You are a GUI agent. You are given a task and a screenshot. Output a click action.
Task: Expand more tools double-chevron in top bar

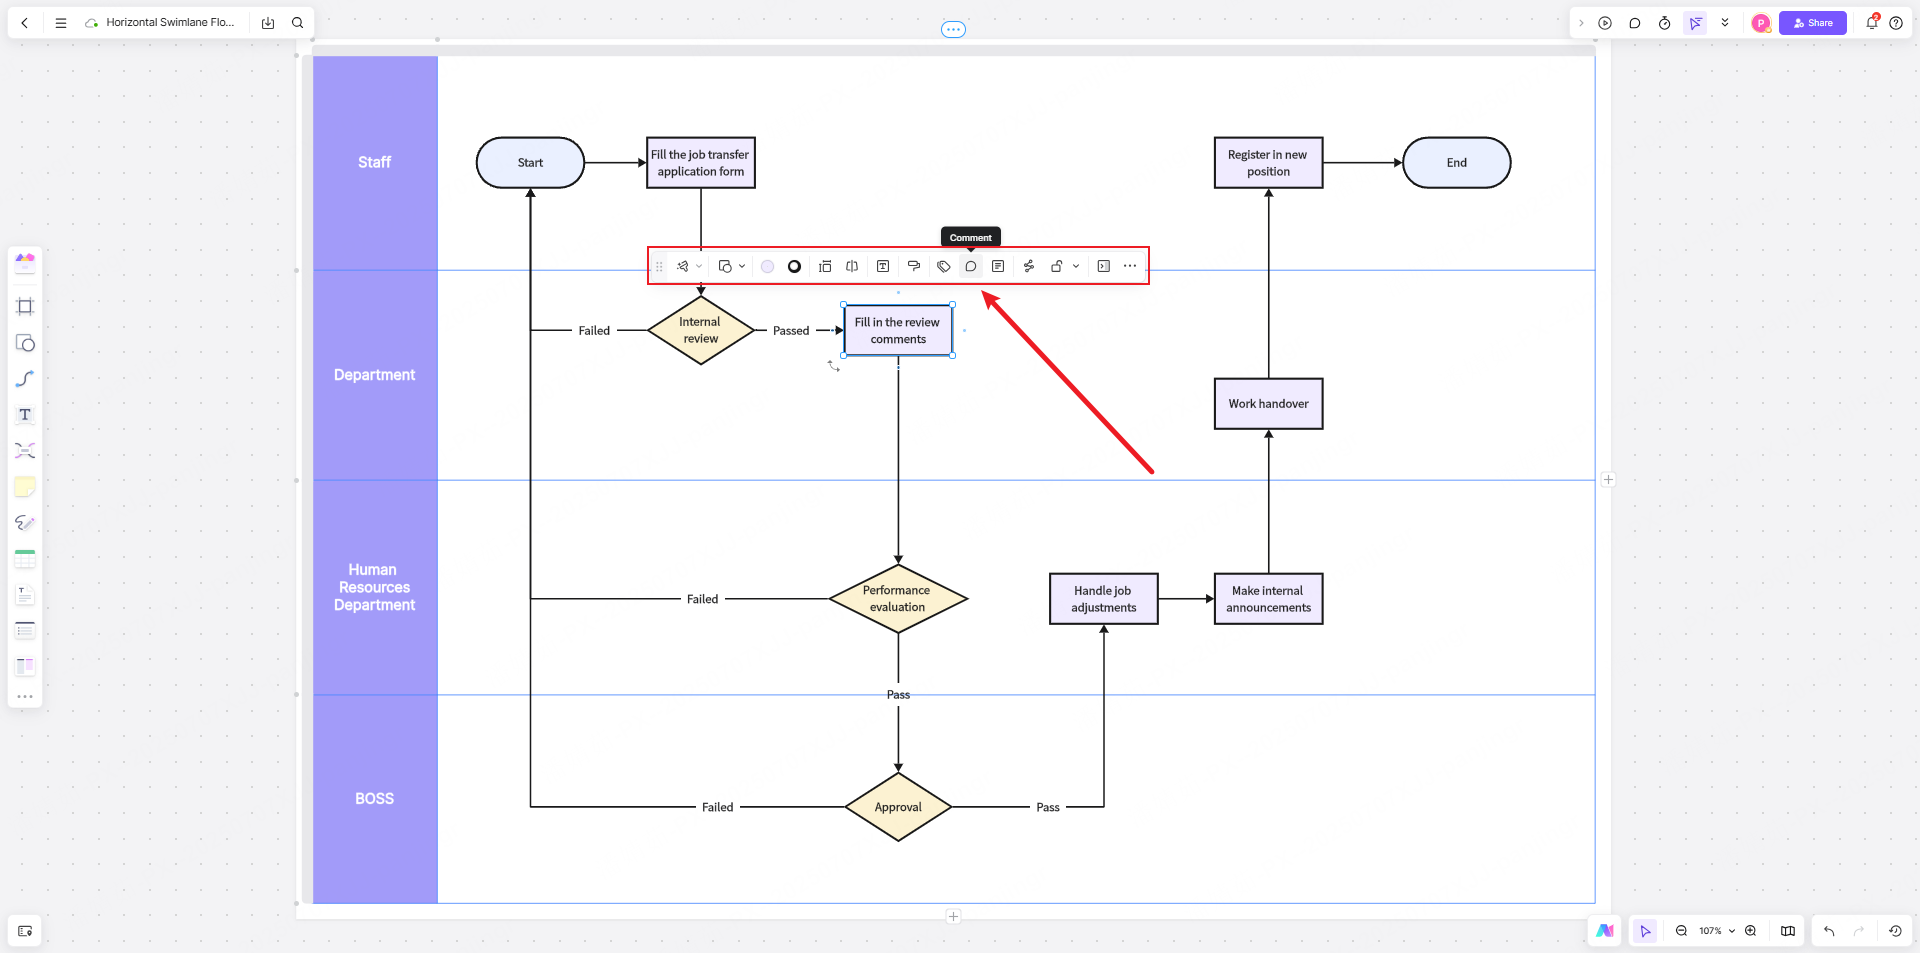1725,22
